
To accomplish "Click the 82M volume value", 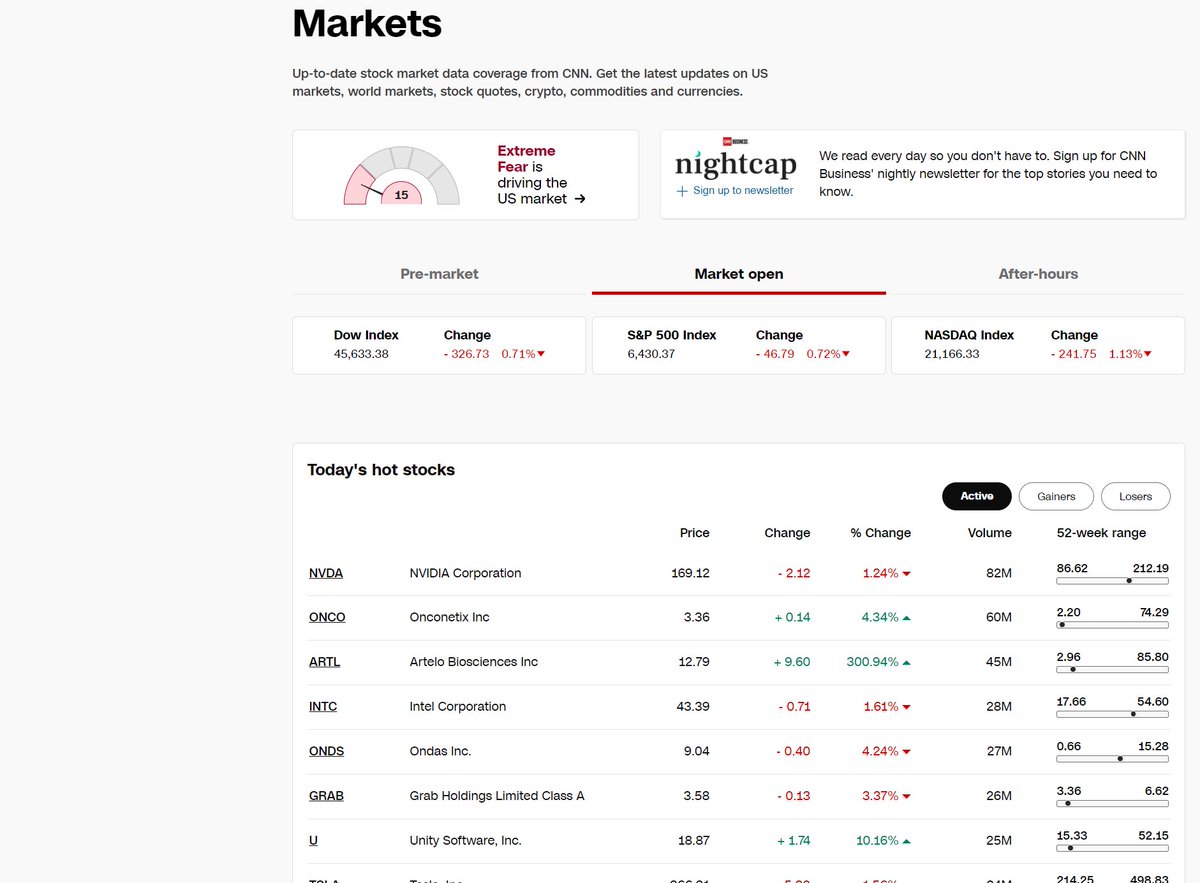I will (x=999, y=573).
